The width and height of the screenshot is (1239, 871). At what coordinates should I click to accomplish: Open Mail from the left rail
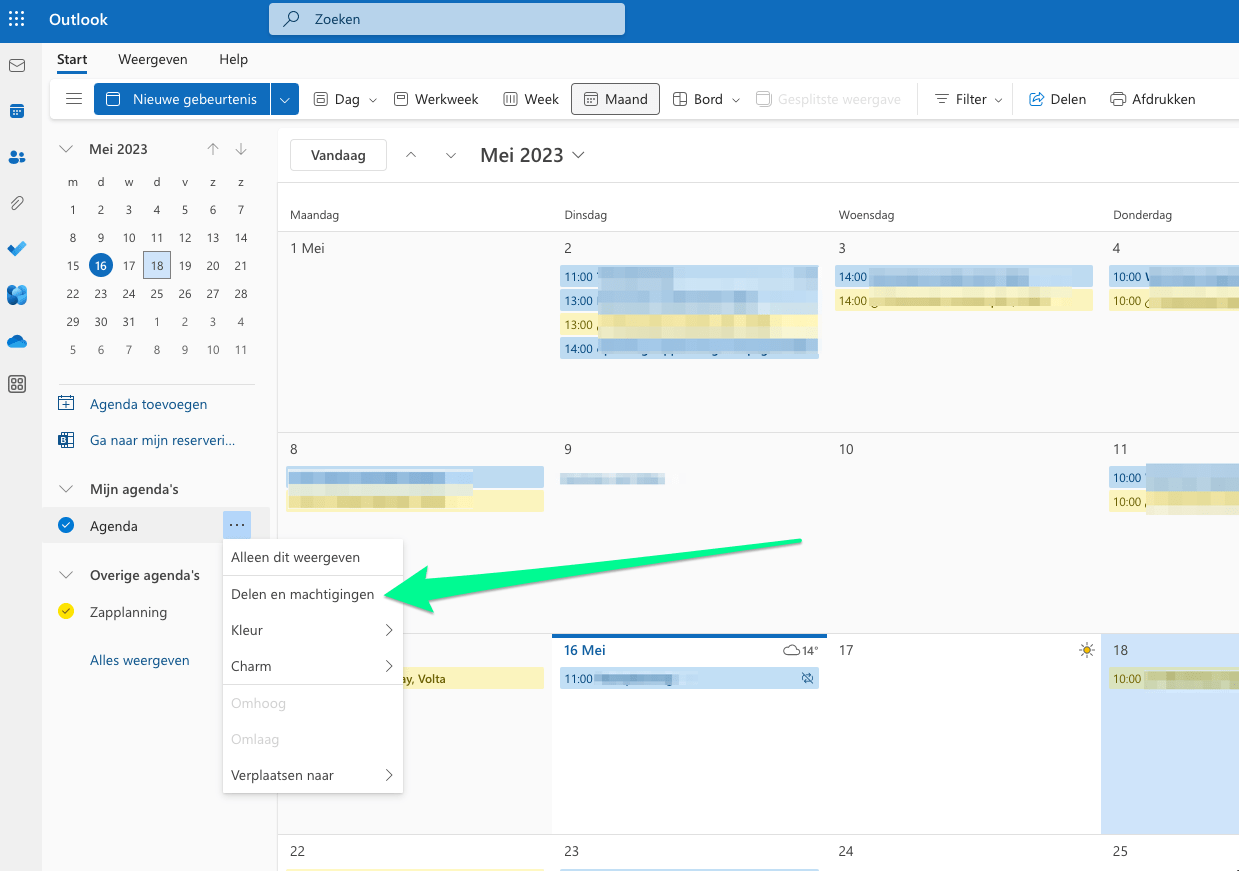coord(17,66)
